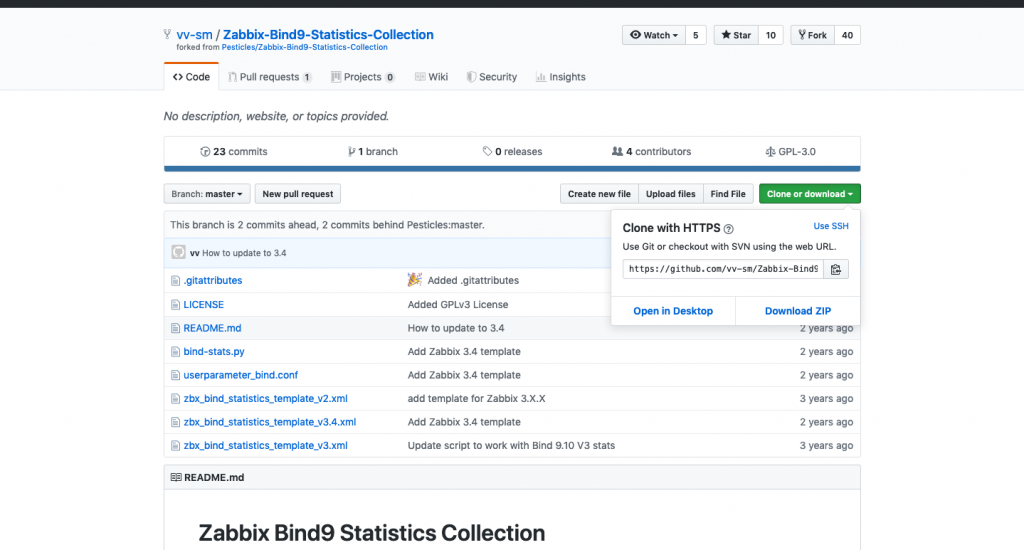Viewport: 1024px width, 550px height.
Task: Toggle the Clone or download dropdown
Action: [809, 194]
